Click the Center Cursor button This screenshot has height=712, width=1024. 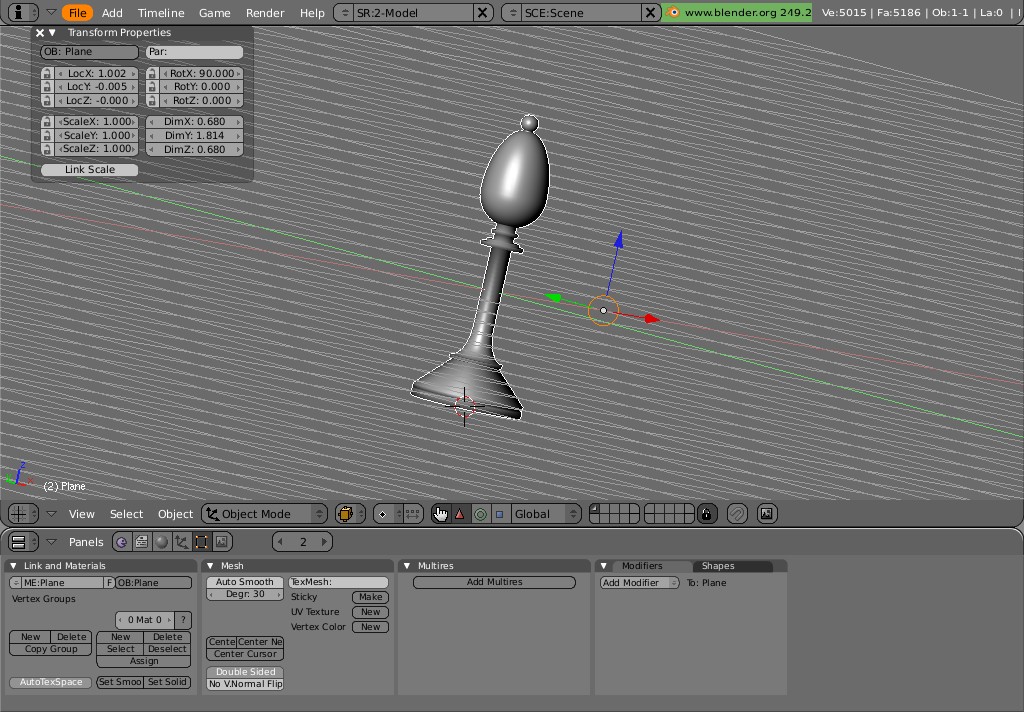point(245,654)
